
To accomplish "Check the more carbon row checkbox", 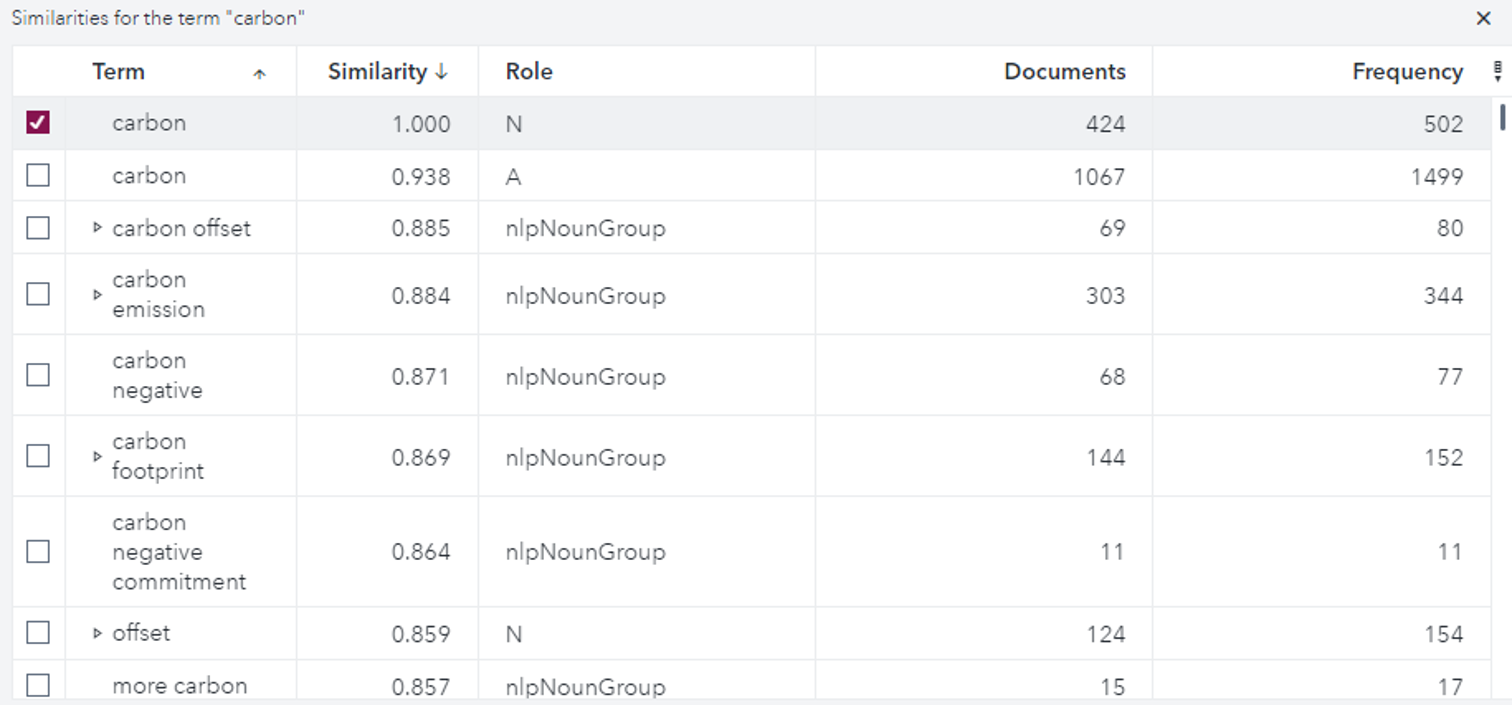I will click(x=38, y=685).
